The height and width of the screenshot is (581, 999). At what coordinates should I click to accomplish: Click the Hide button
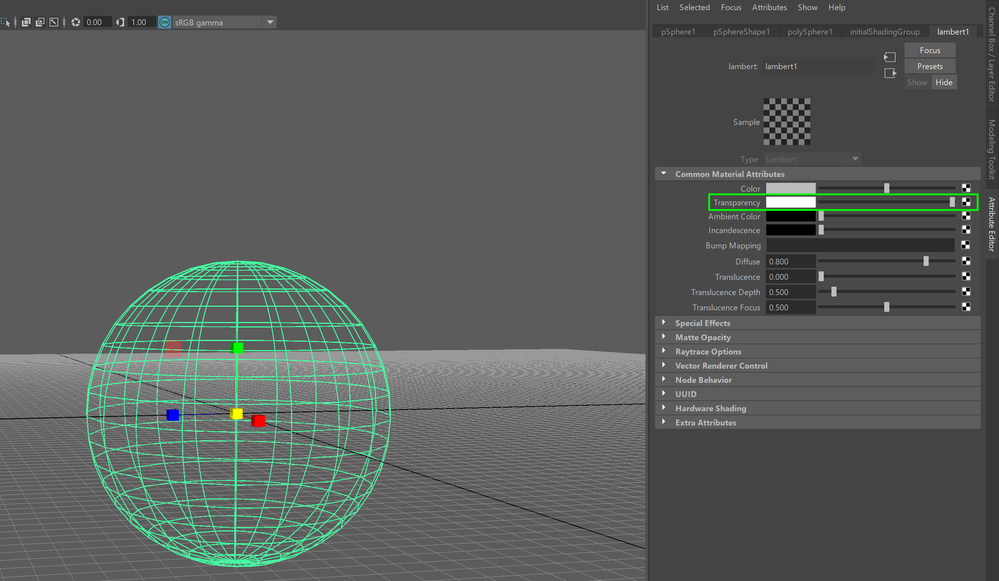[944, 82]
